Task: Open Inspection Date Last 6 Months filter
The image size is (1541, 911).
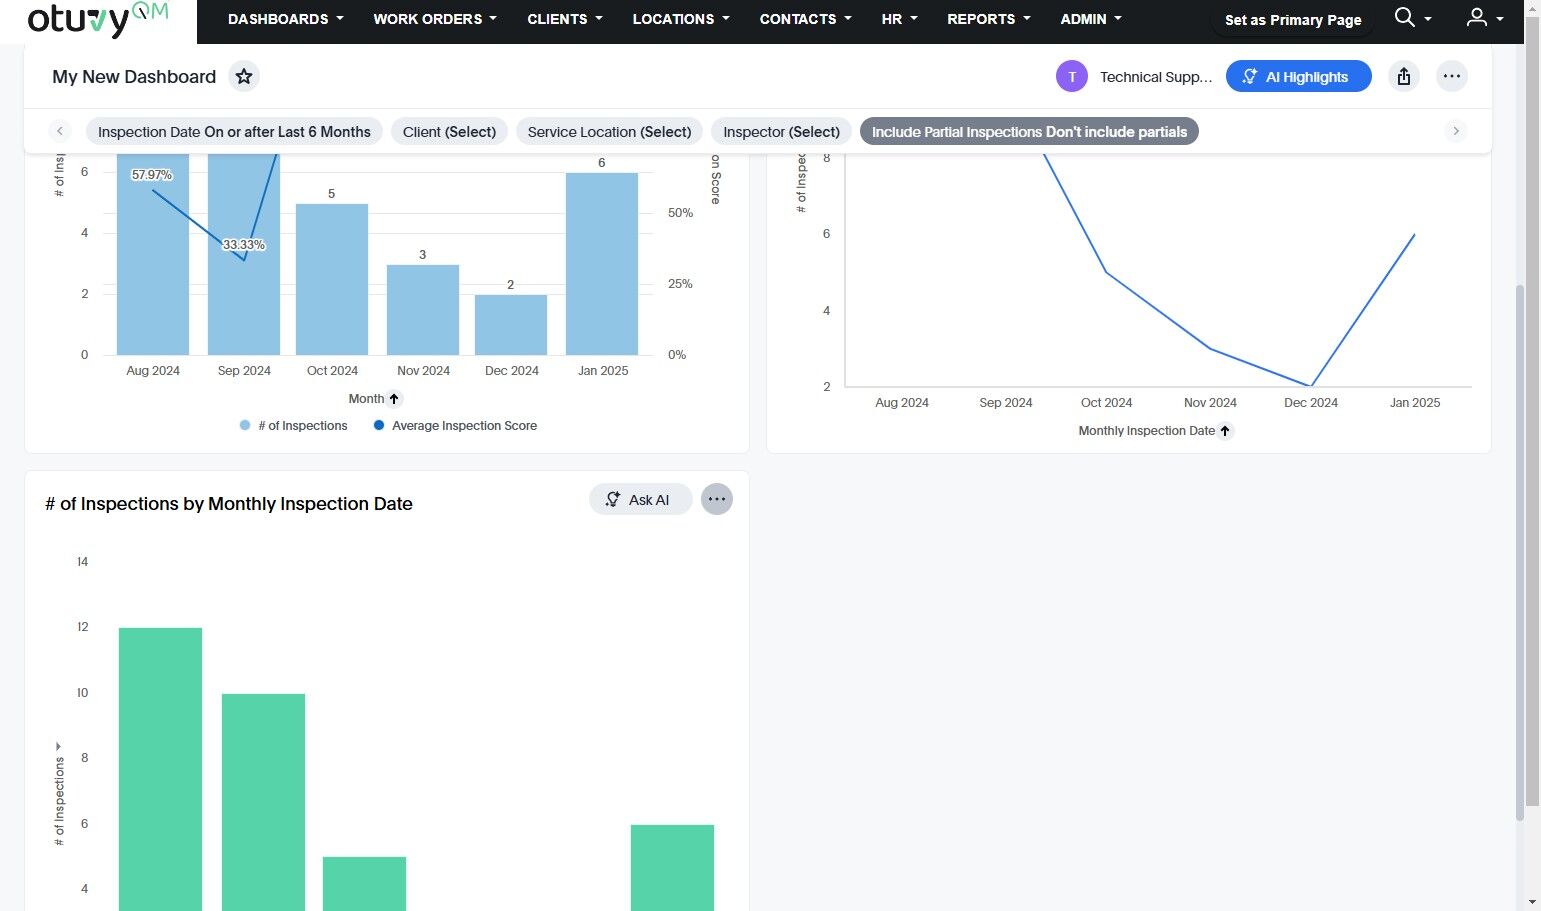Action: tap(234, 132)
